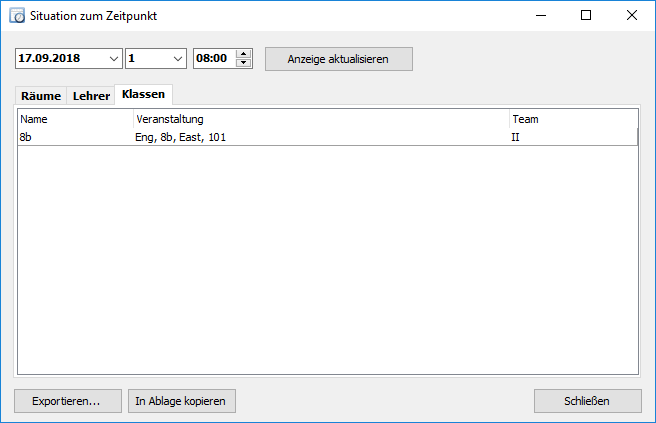Screen dimensions: 656x423
Task: Switch to the Lehrer tab
Action: 91,96
